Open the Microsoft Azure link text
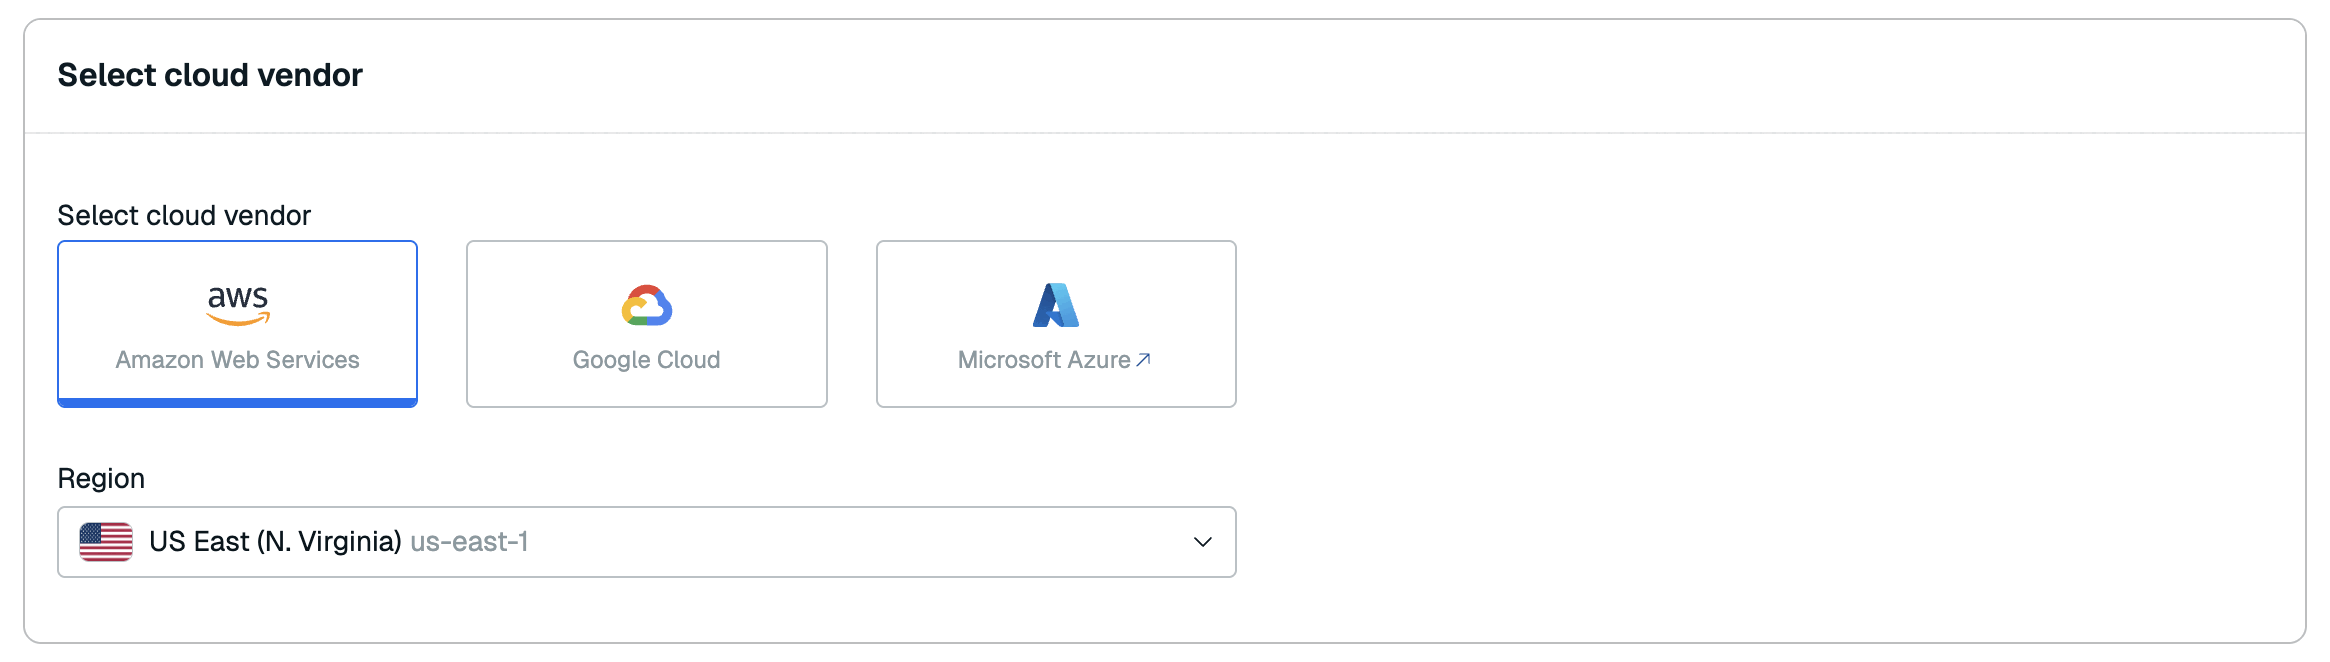The height and width of the screenshot is (662, 2330). [x=1044, y=360]
